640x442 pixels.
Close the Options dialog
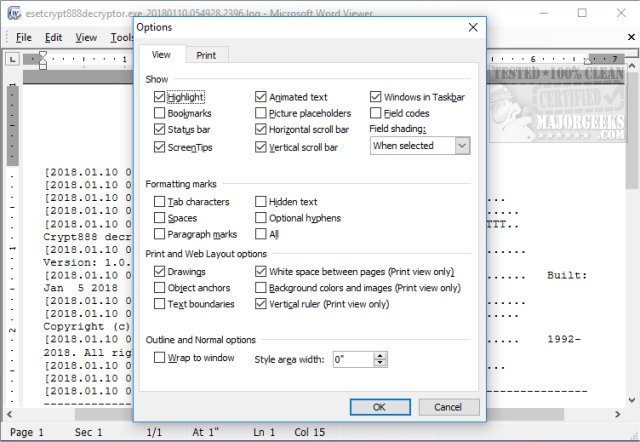click(x=473, y=27)
